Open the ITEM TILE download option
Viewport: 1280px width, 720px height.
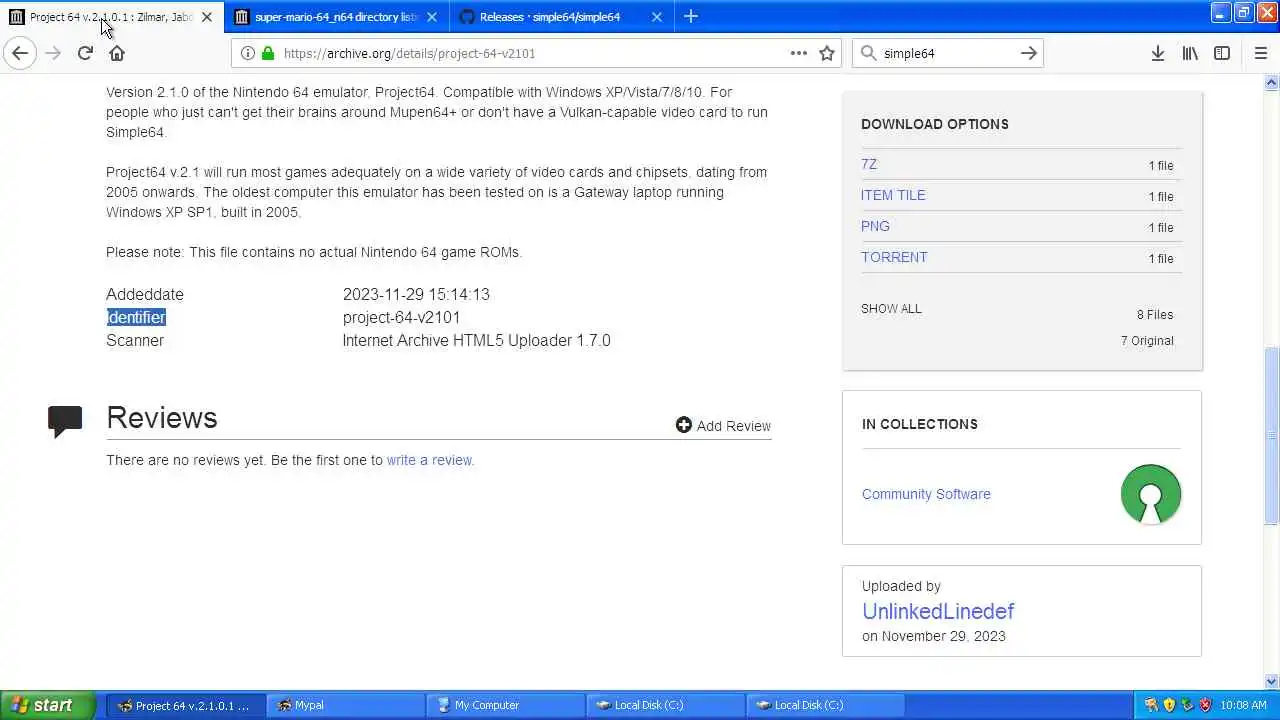pos(893,195)
